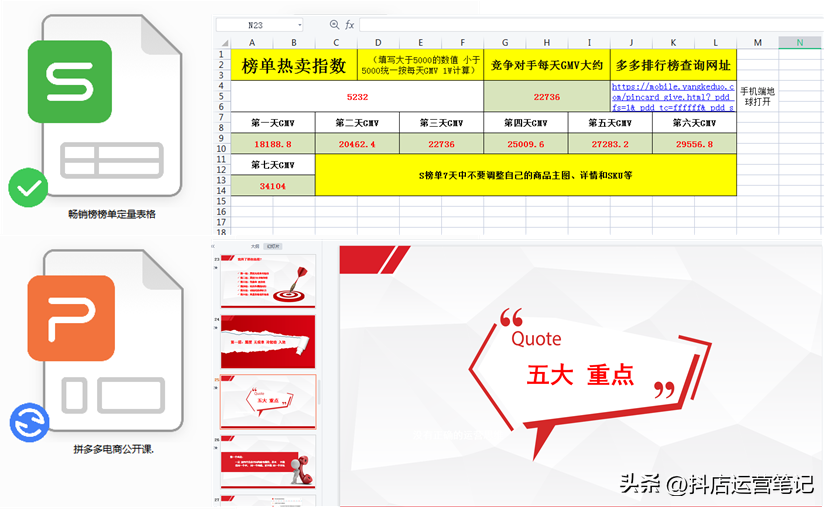Click the 第三天GMV label cell

(441, 123)
